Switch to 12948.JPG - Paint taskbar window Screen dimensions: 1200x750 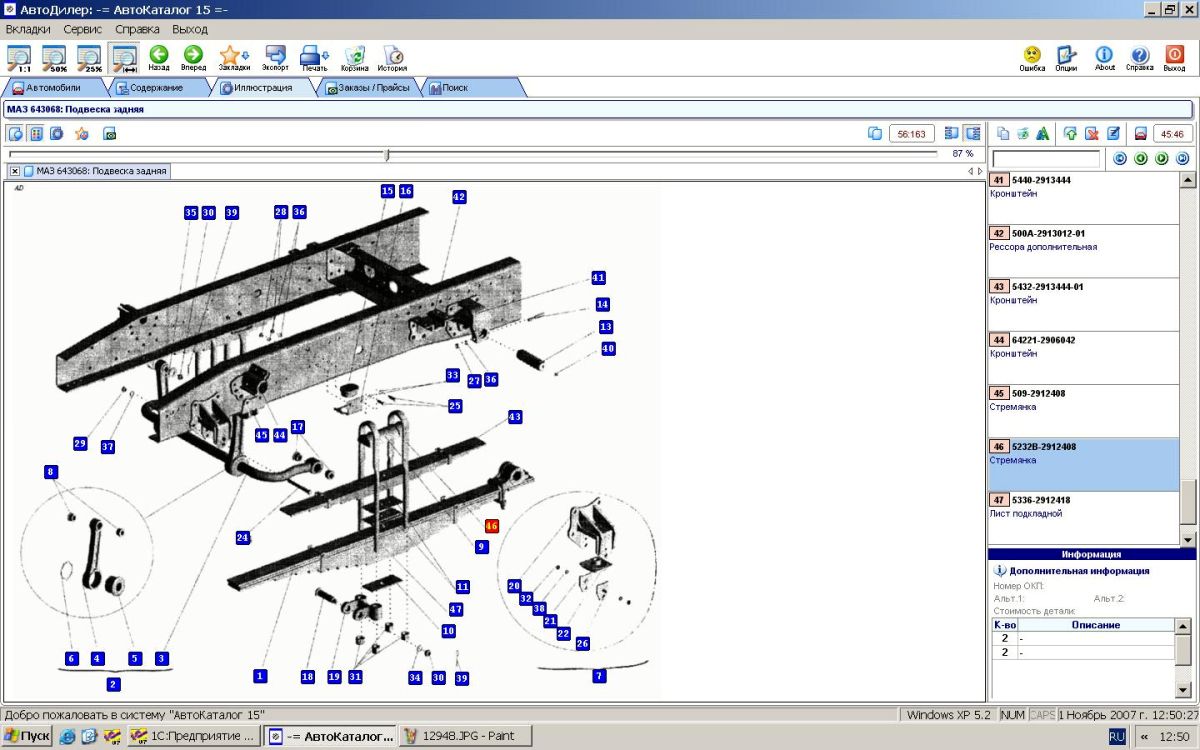click(464, 736)
